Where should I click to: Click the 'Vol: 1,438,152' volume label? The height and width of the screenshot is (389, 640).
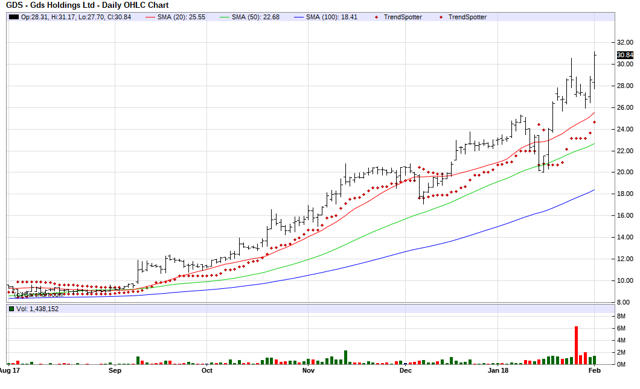(38, 309)
